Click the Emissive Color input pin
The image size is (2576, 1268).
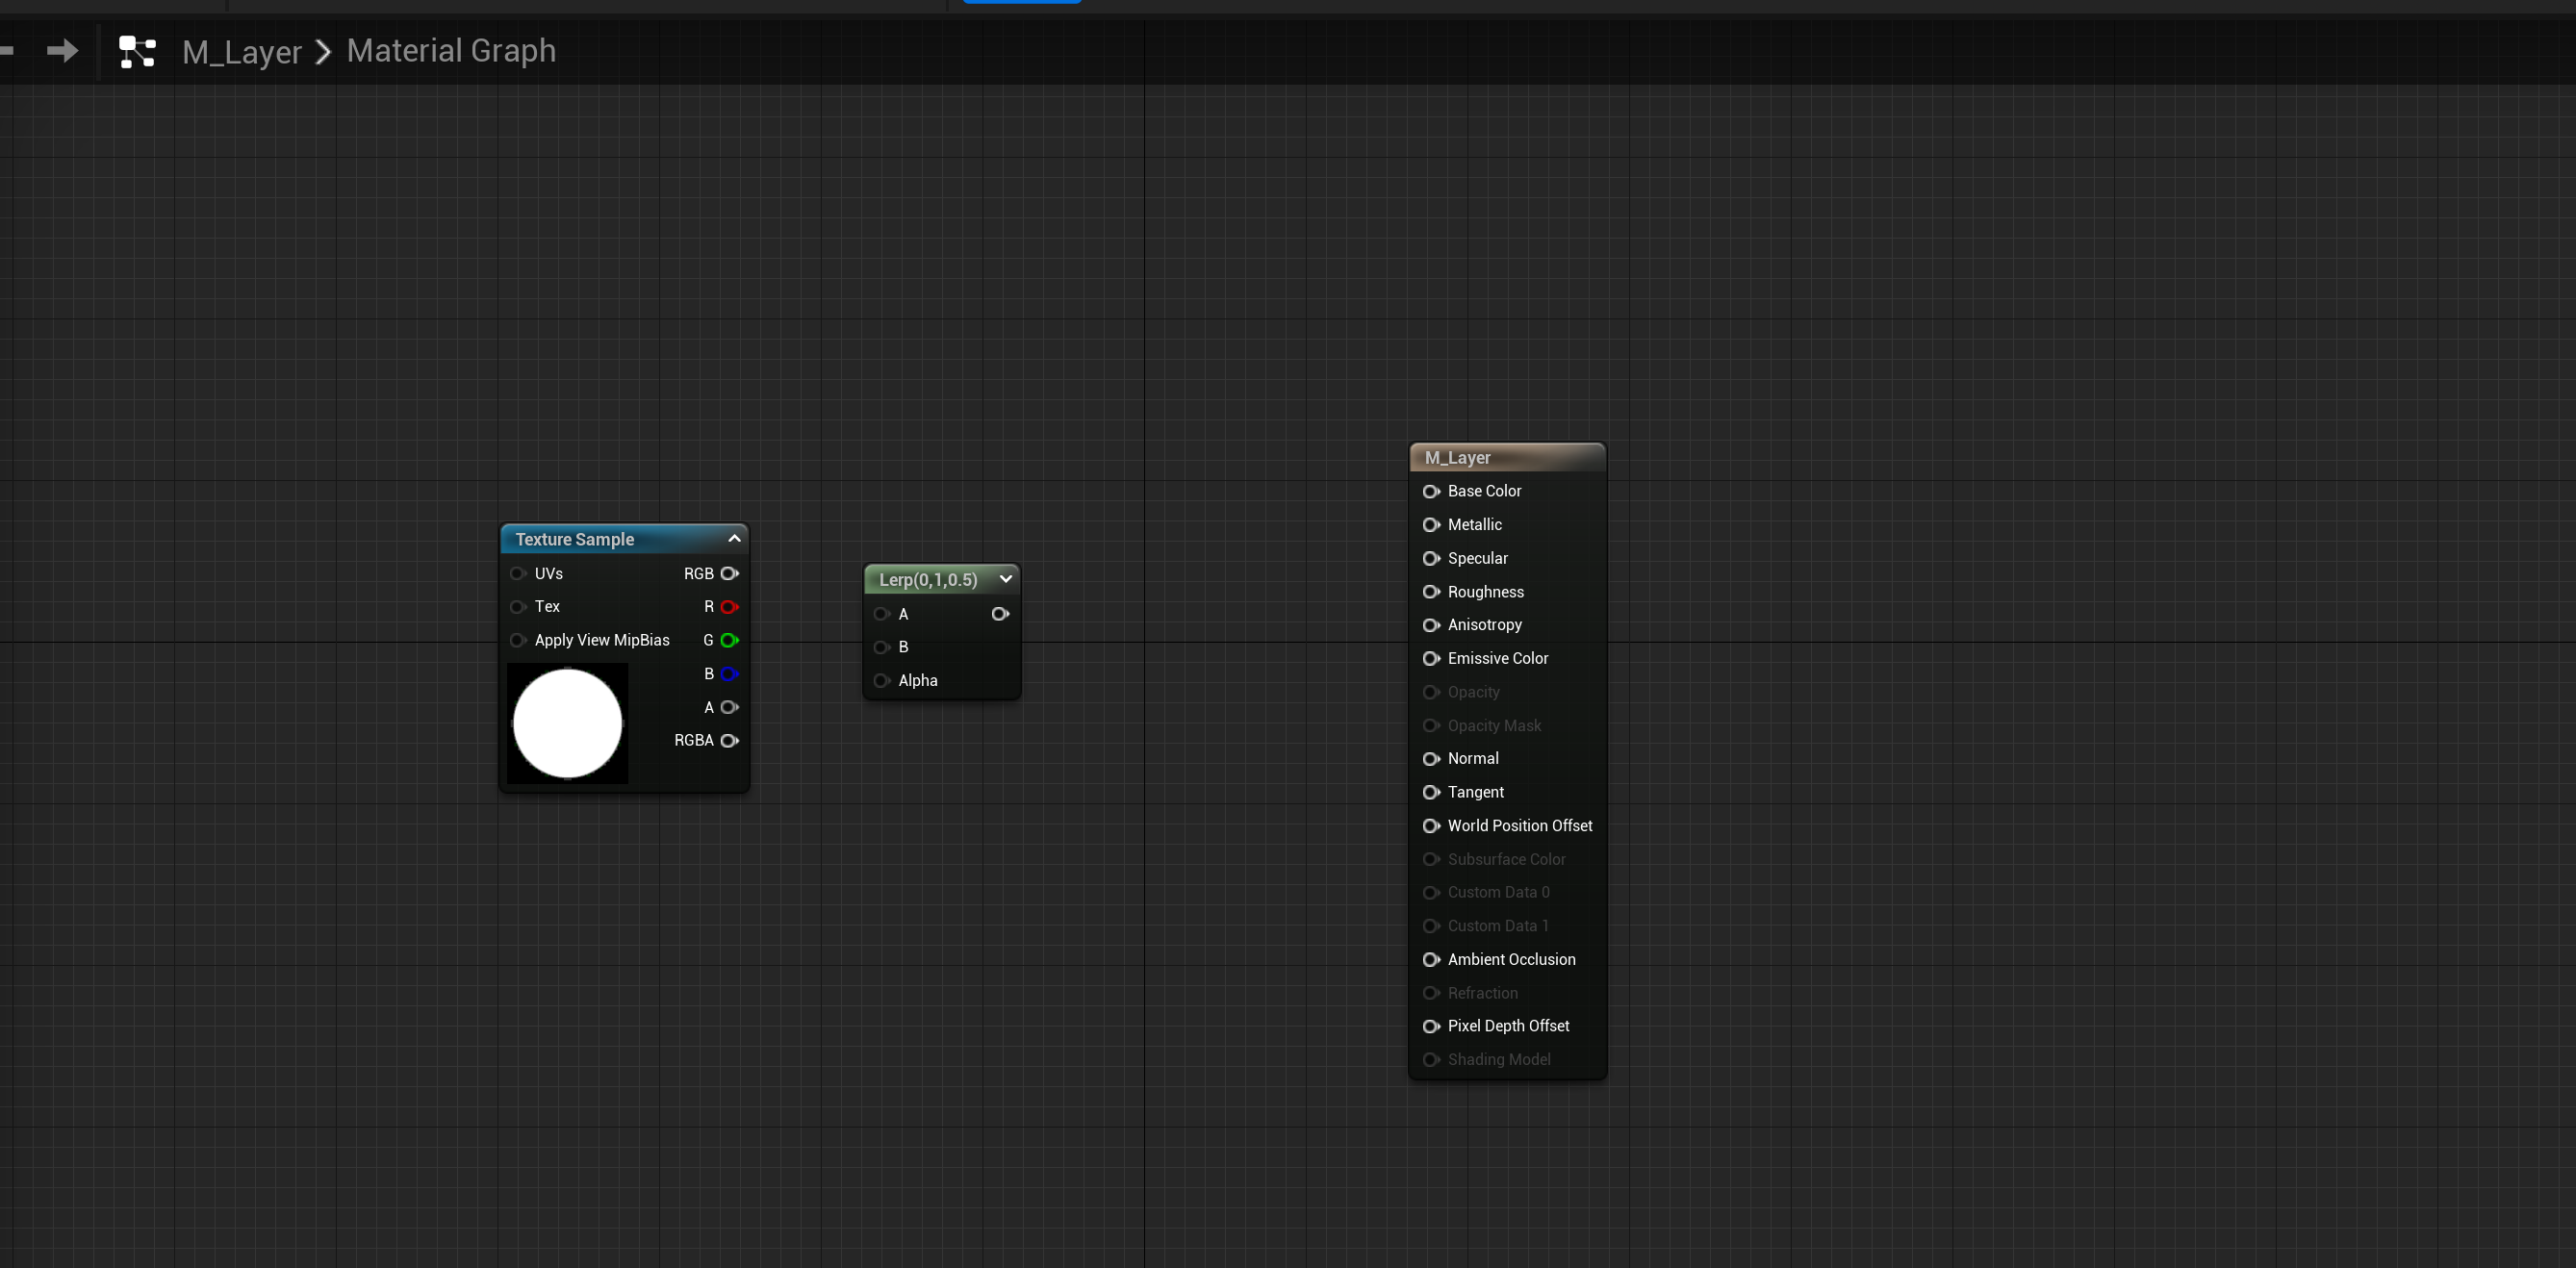(1430, 658)
